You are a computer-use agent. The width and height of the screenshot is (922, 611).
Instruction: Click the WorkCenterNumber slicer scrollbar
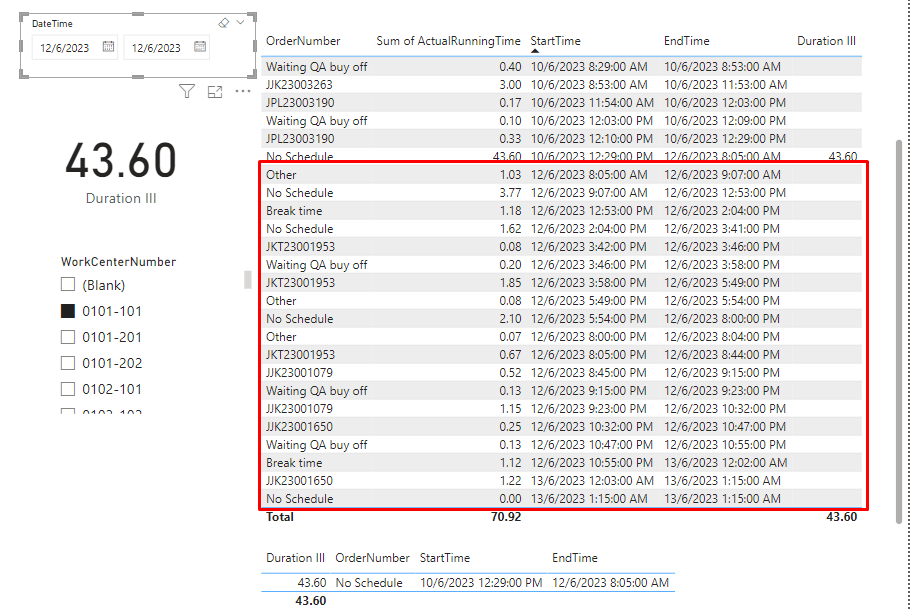248,280
